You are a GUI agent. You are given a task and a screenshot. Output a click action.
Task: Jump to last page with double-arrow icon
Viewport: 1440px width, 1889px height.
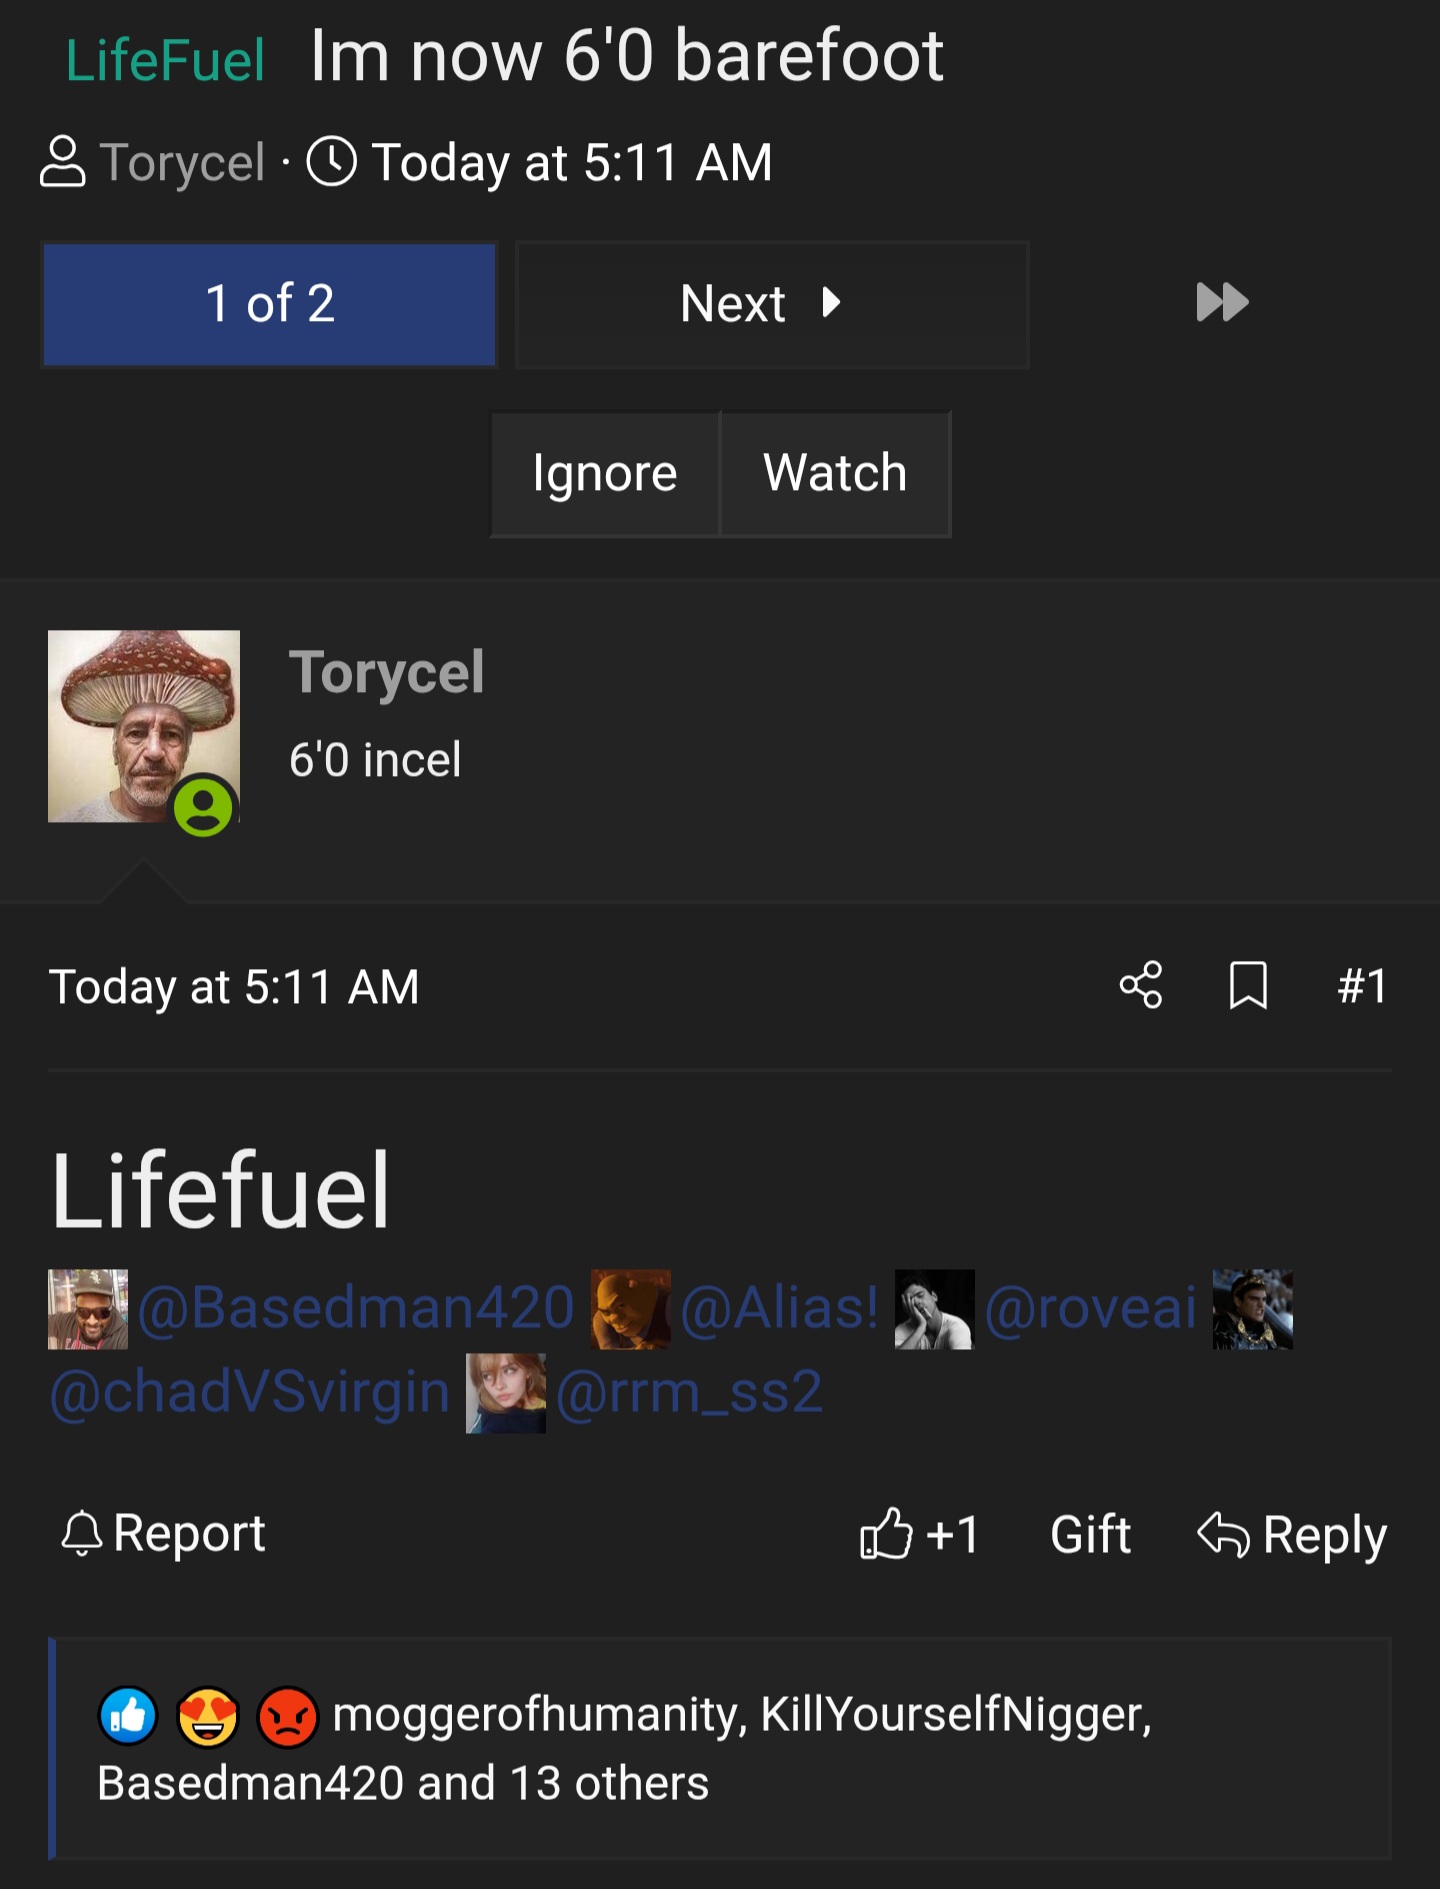click(x=1222, y=303)
